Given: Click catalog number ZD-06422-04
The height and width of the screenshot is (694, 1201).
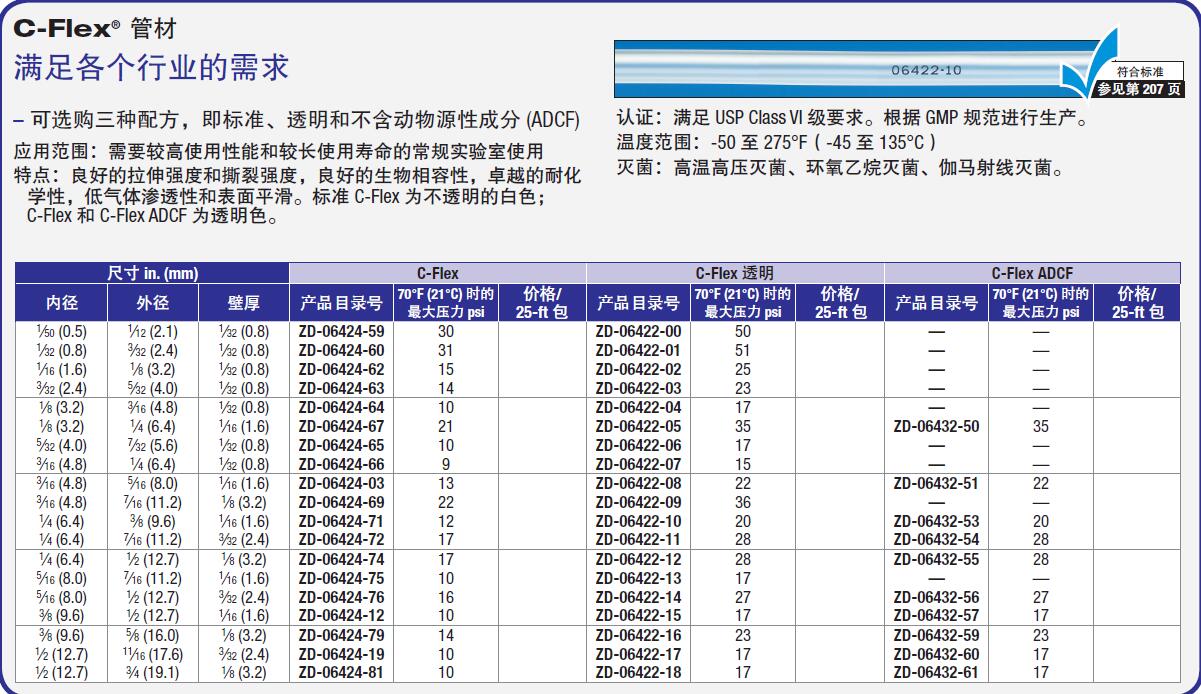Looking at the screenshot, I should point(638,407).
